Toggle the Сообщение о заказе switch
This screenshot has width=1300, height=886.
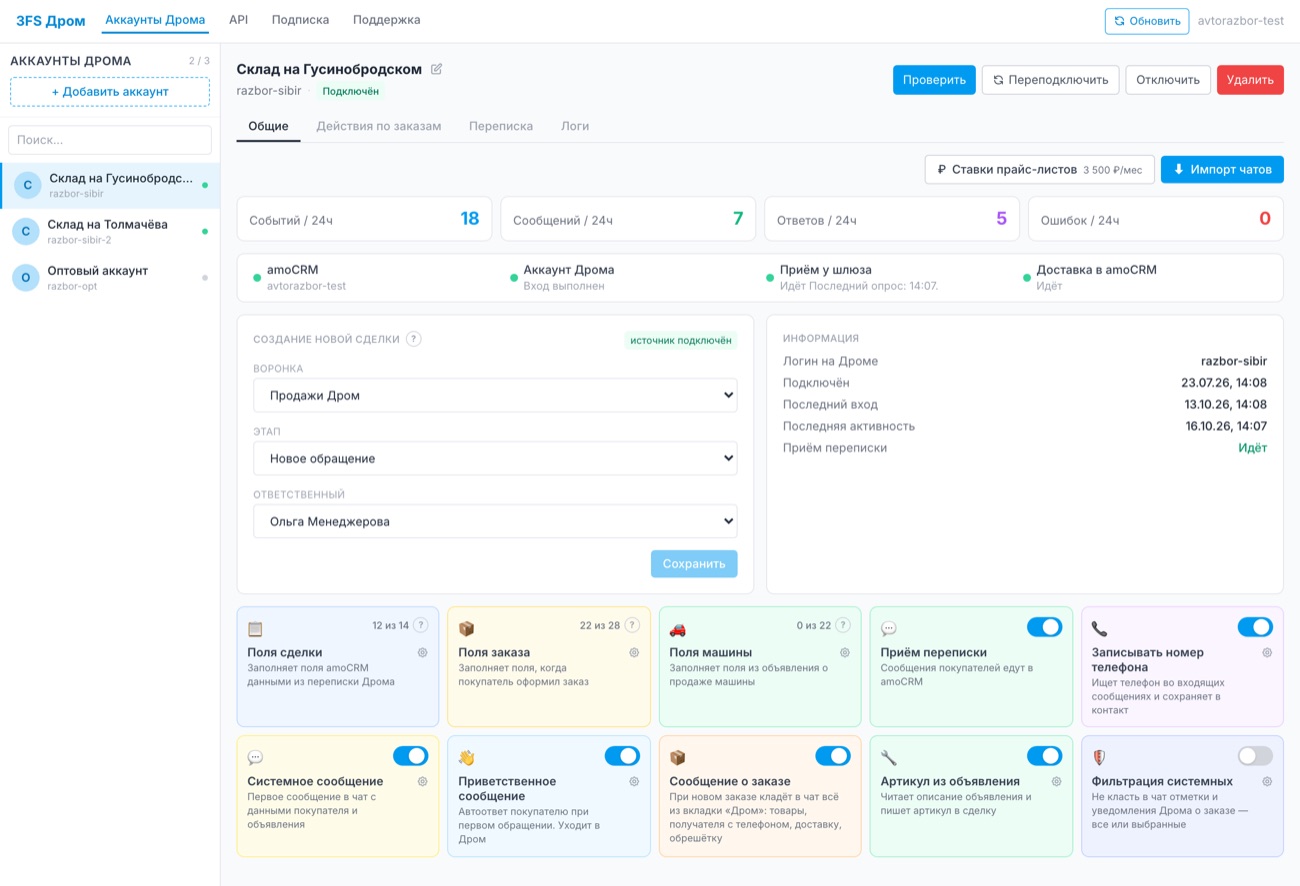pyautogui.click(x=833, y=756)
